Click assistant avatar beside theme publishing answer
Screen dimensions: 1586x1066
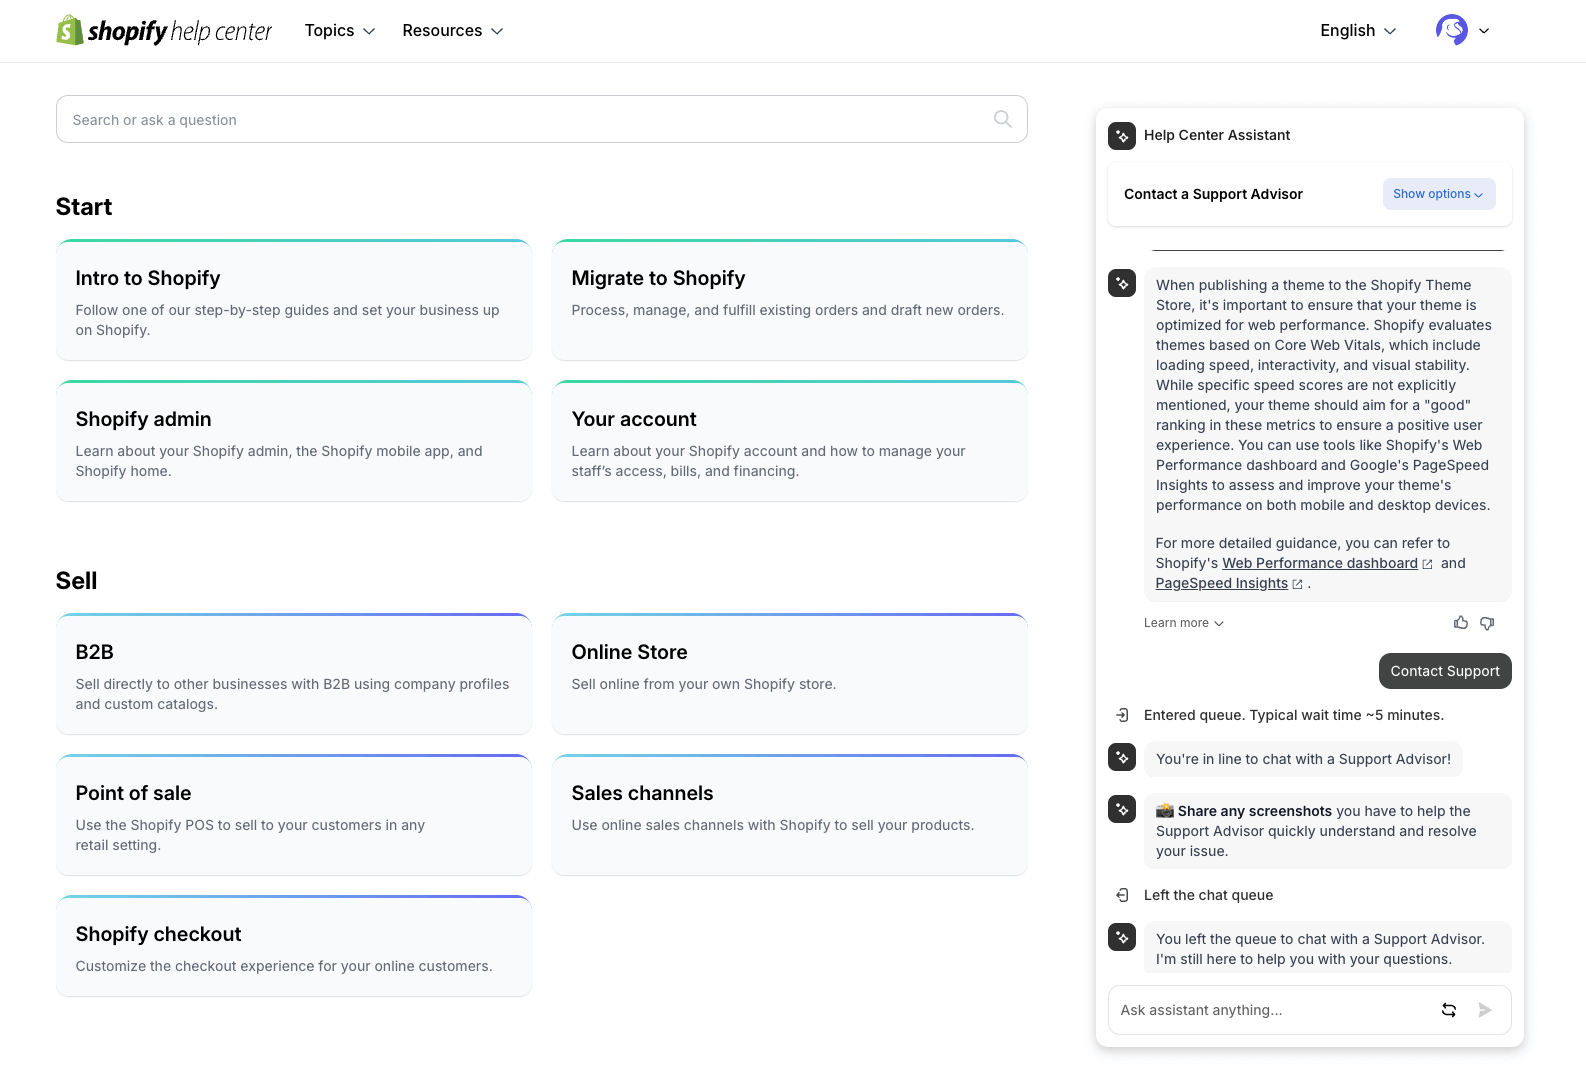[1122, 283]
